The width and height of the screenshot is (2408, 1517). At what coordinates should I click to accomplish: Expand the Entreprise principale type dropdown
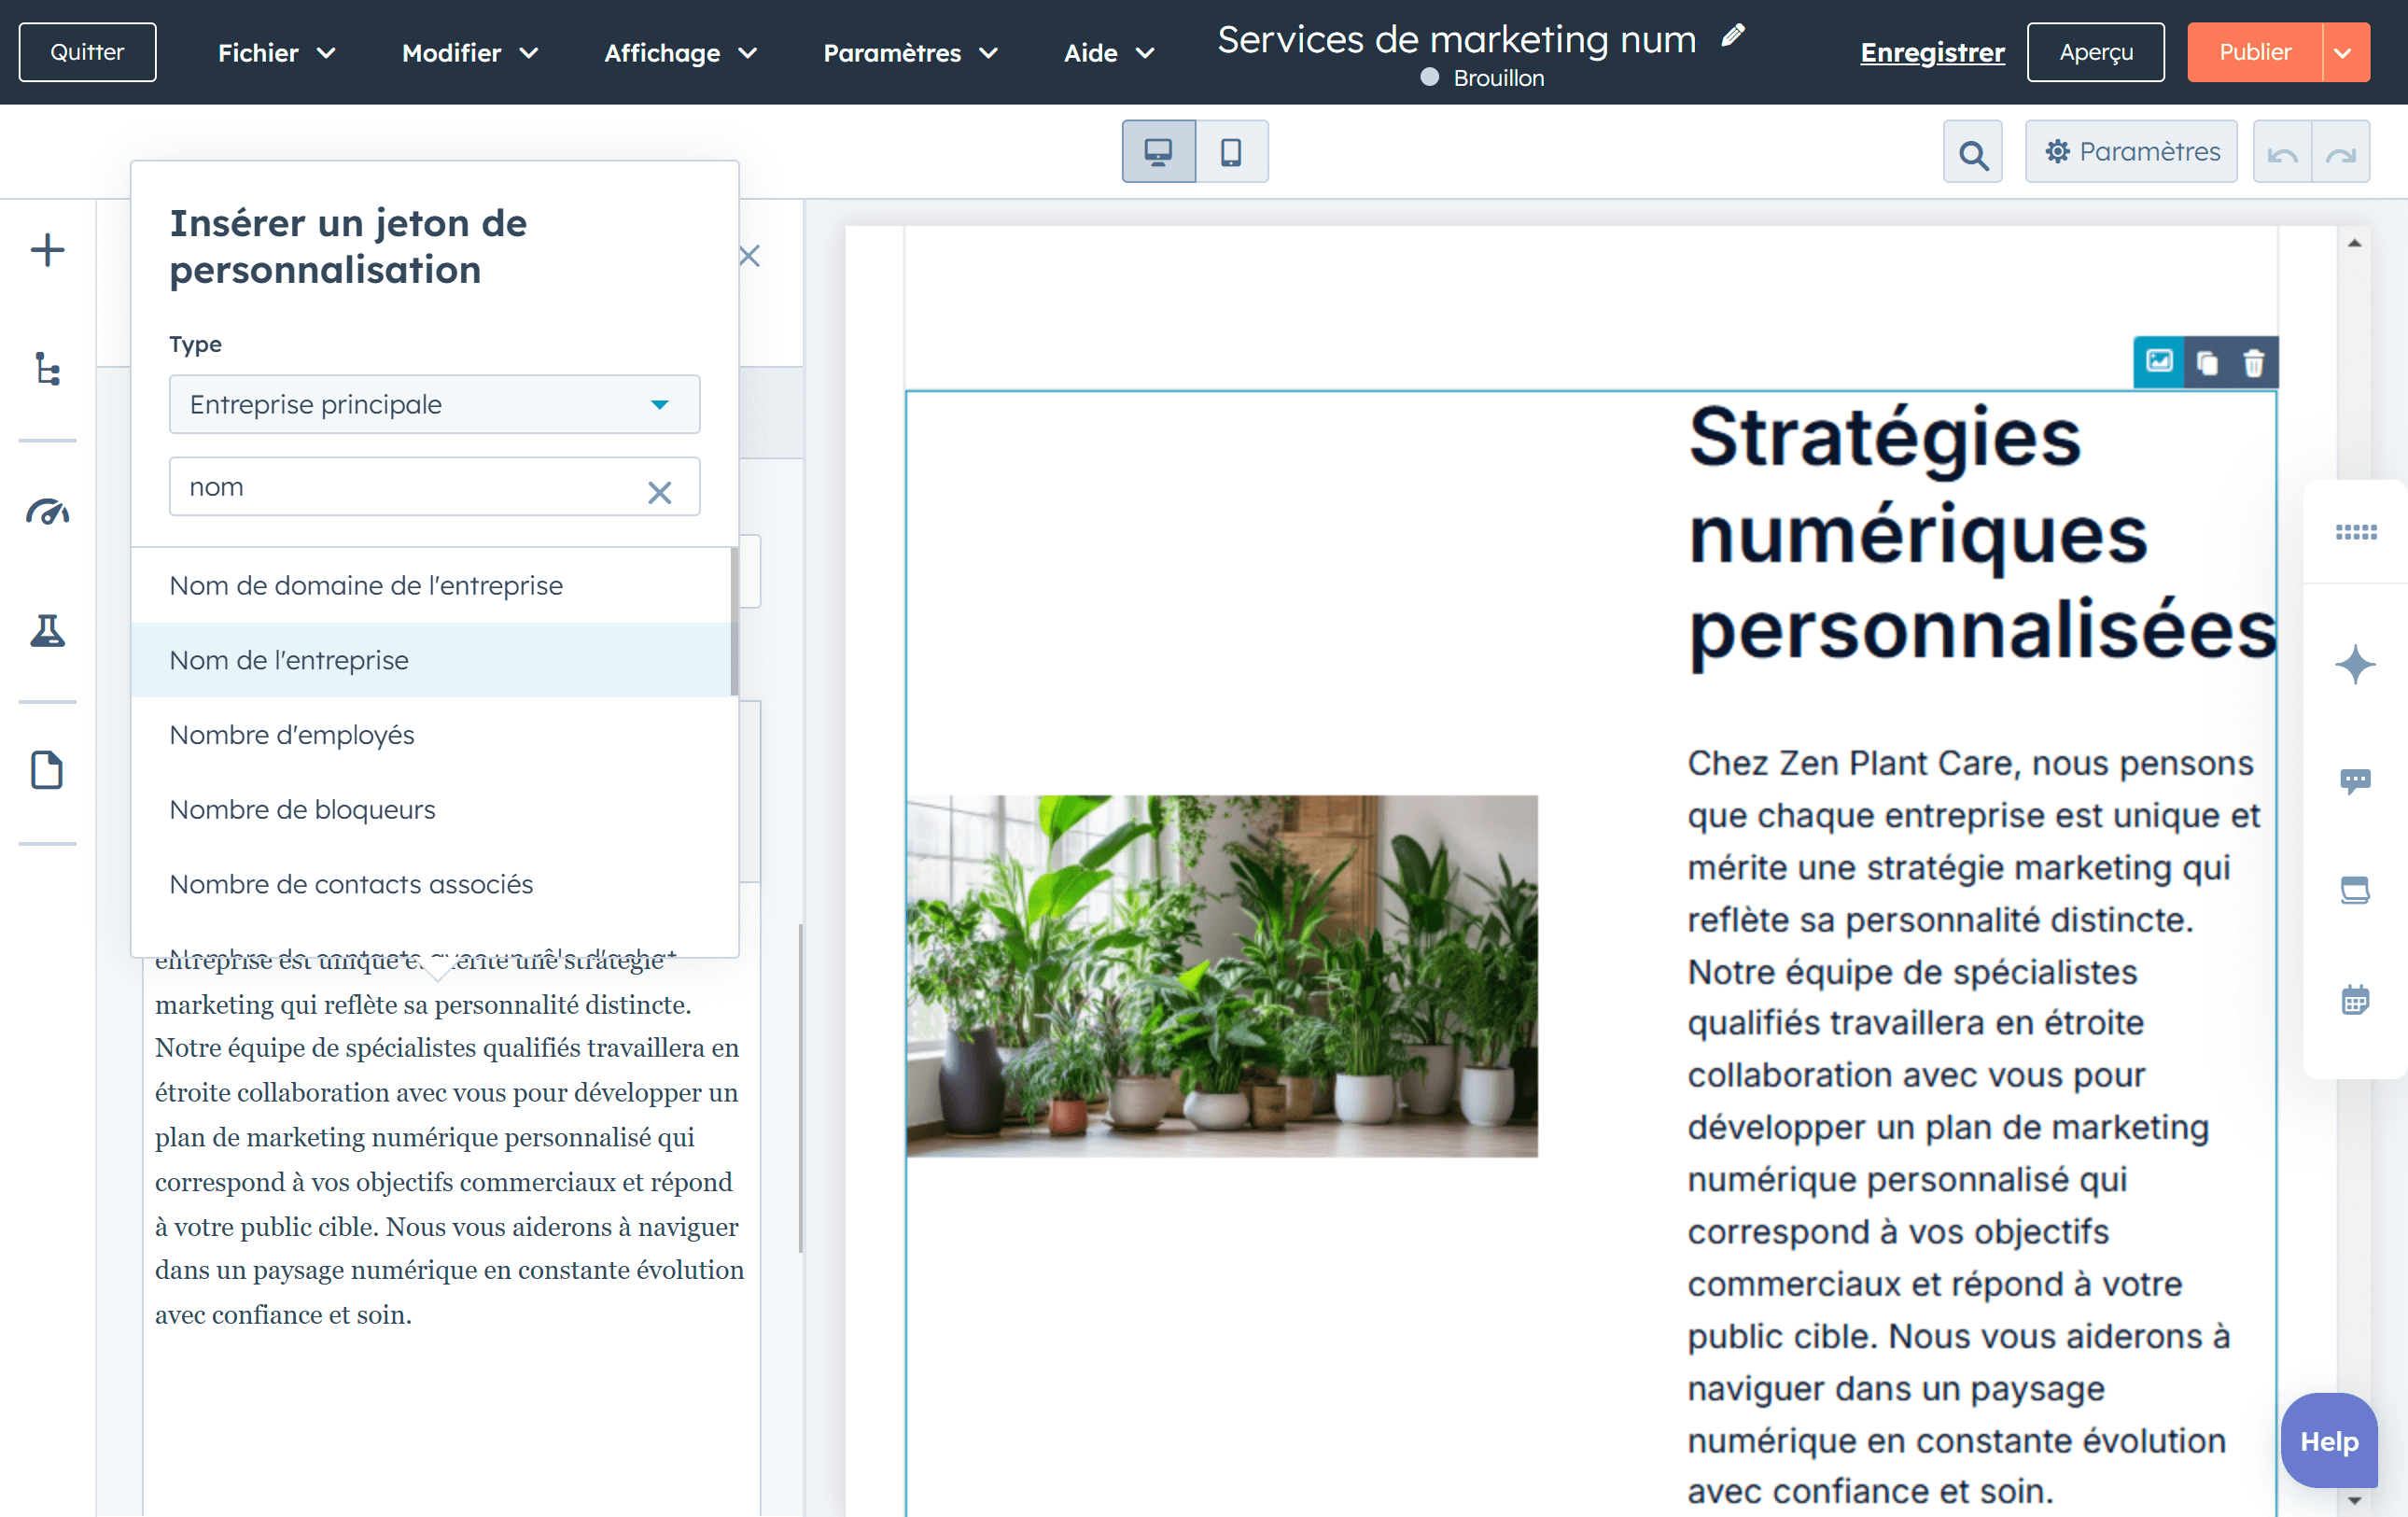click(434, 405)
